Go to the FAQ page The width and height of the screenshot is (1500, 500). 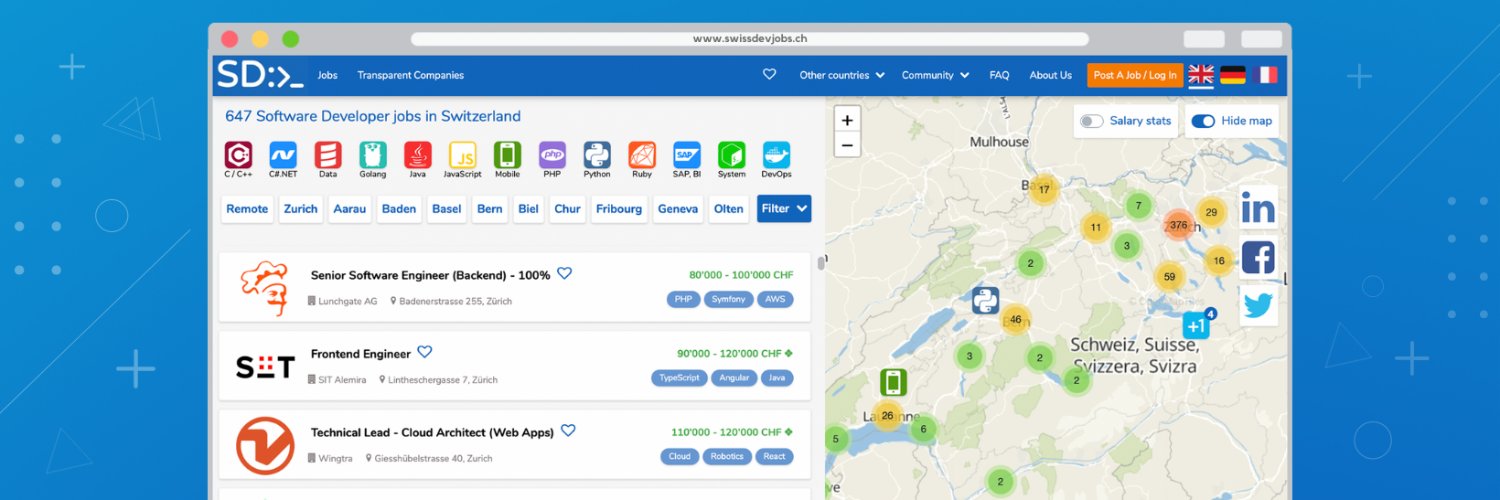999,75
